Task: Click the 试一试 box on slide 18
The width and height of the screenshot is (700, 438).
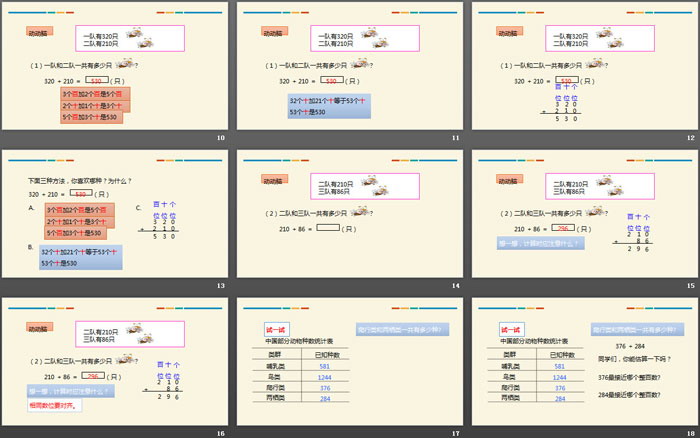Action: 511,330
